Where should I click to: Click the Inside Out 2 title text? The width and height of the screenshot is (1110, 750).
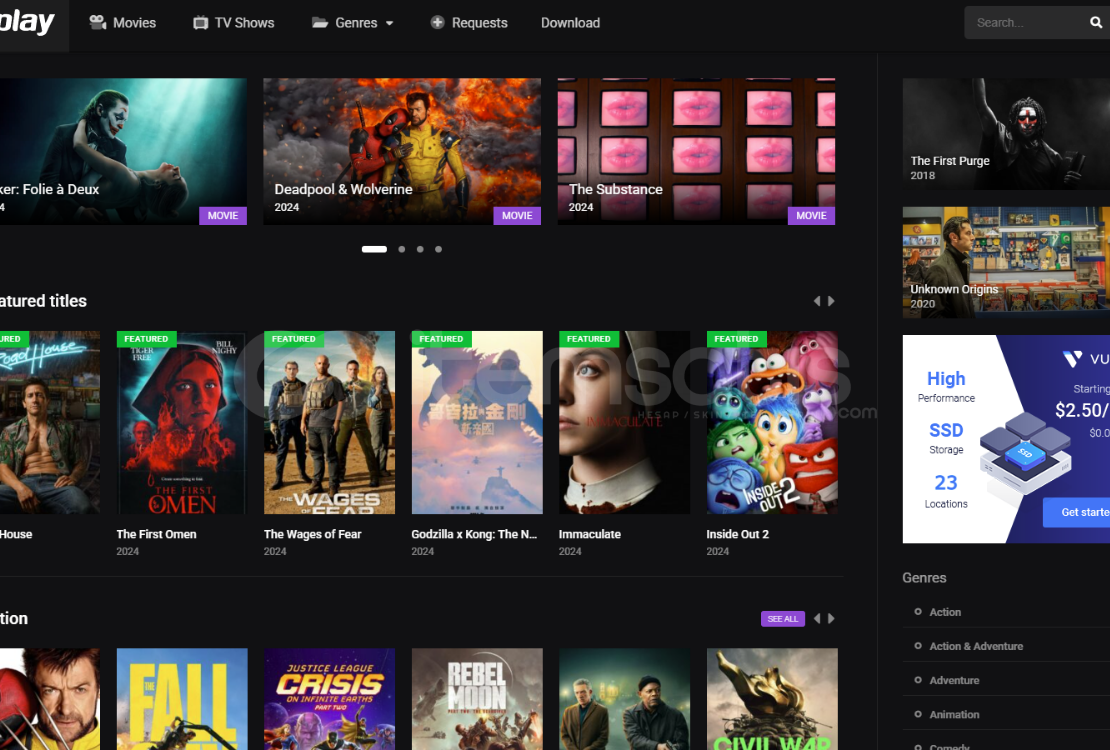(738, 534)
